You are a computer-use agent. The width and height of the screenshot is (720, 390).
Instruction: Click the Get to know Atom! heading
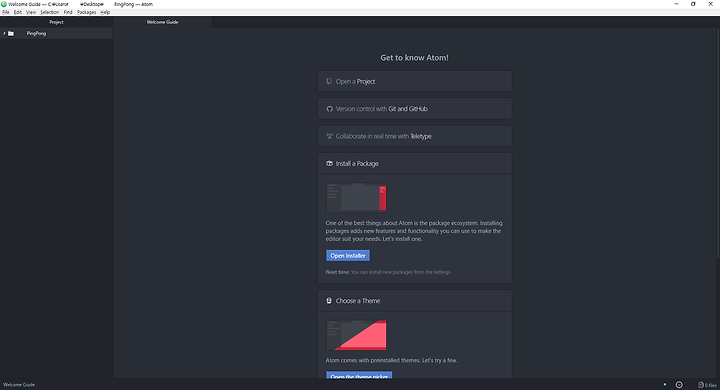click(414, 58)
